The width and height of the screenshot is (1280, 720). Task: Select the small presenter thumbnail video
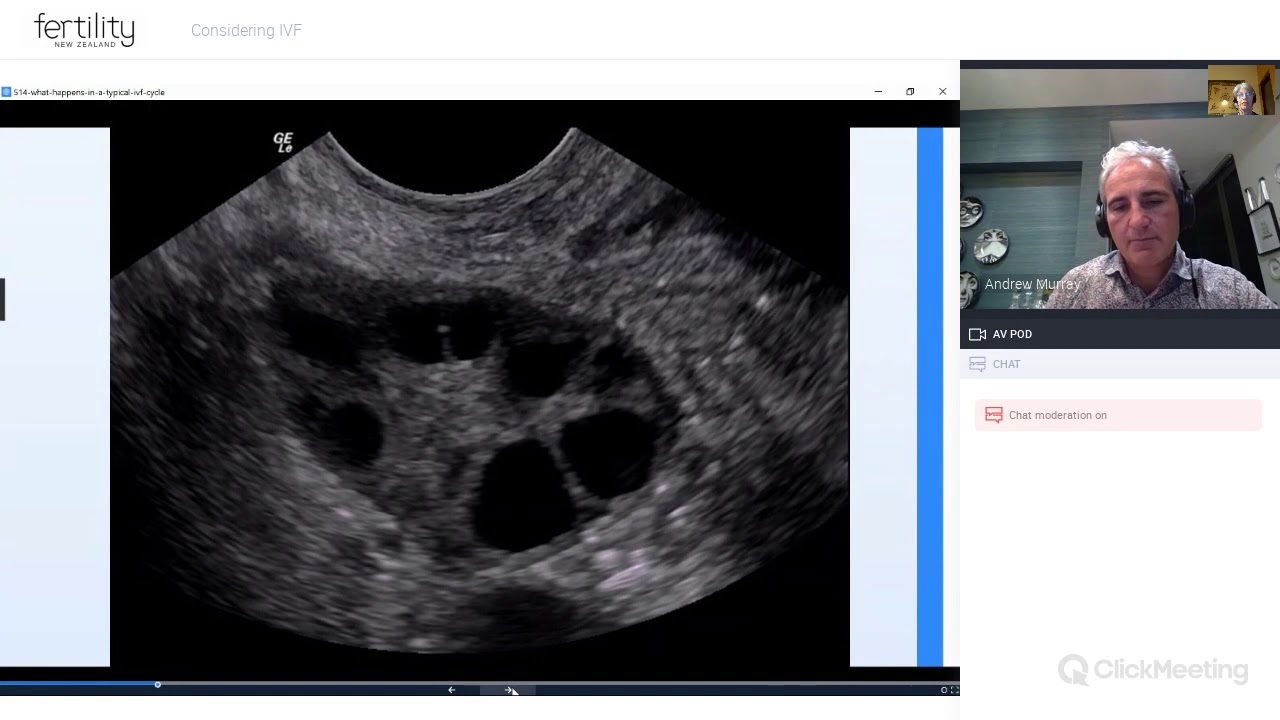1241,90
